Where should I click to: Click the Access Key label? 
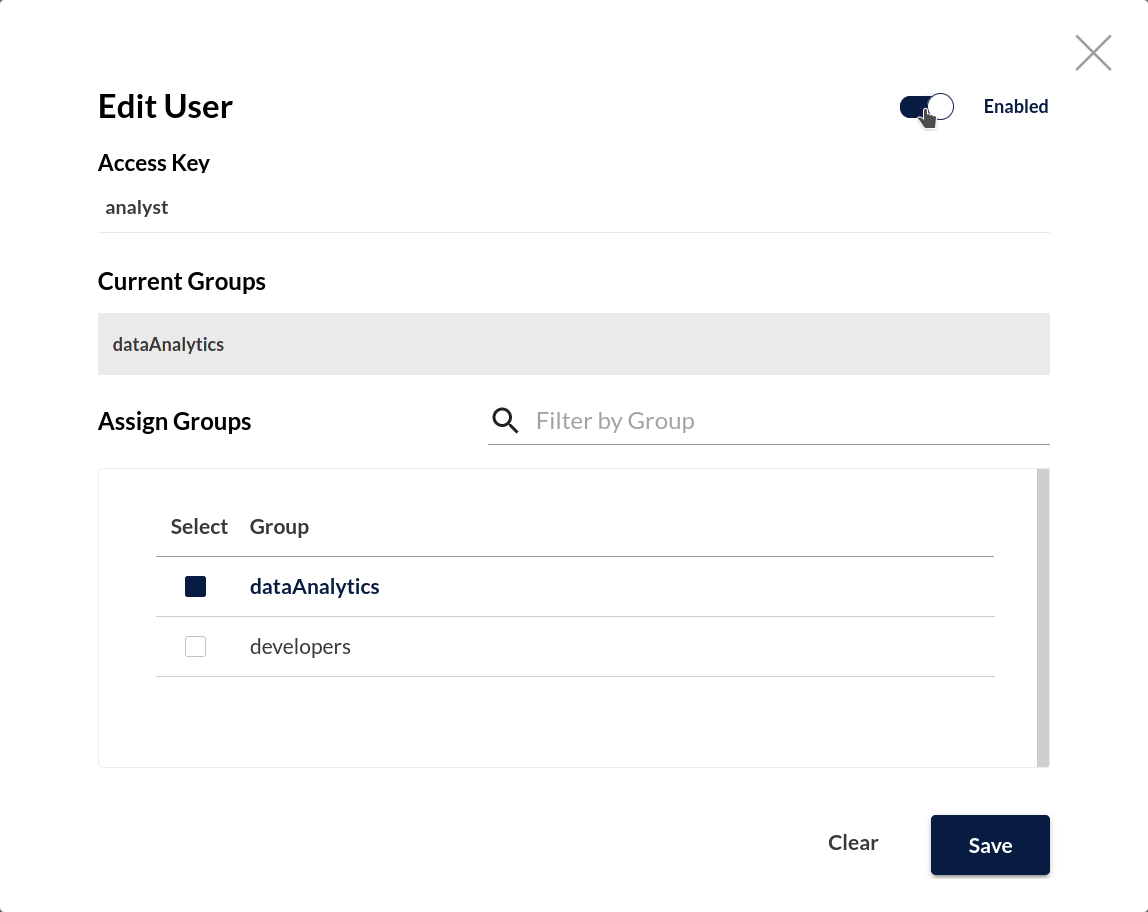(x=153, y=162)
